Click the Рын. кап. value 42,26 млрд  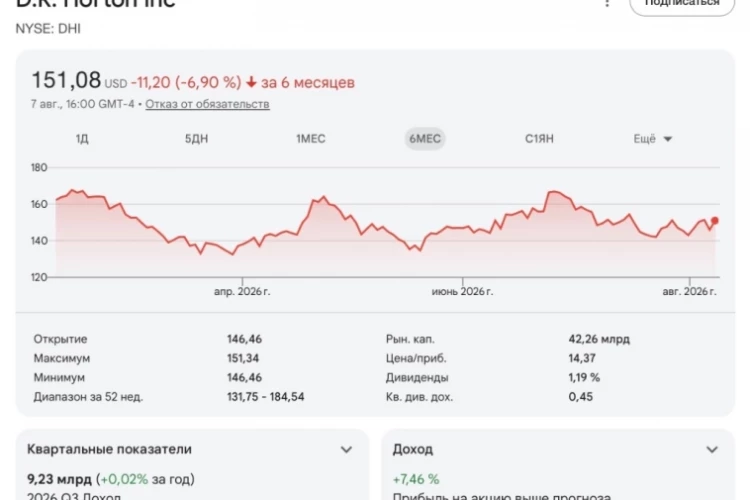click(x=599, y=339)
